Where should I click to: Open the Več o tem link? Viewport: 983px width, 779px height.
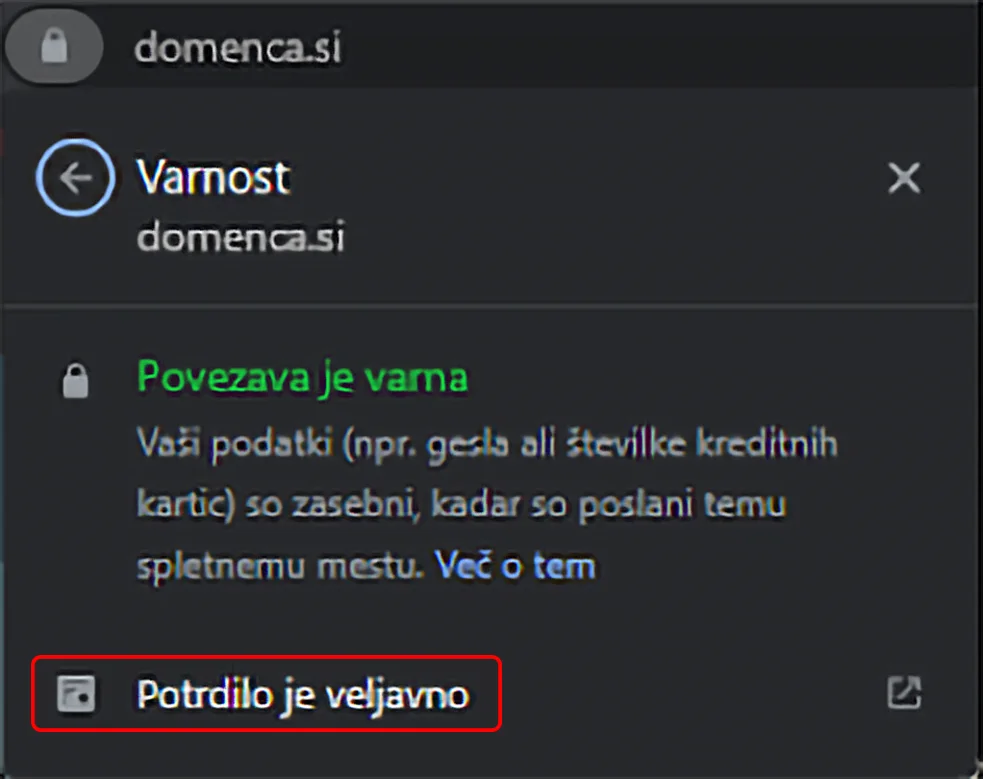[515, 566]
